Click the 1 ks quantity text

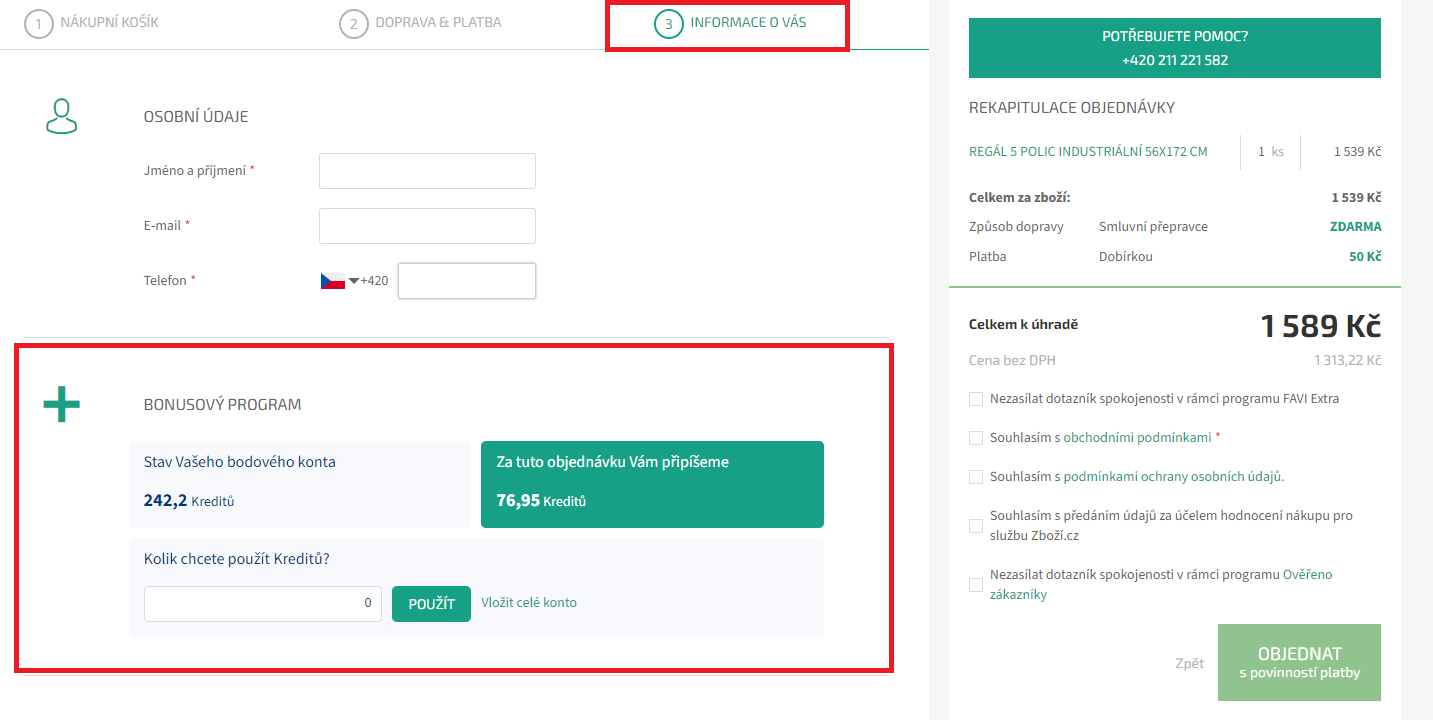click(1270, 152)
